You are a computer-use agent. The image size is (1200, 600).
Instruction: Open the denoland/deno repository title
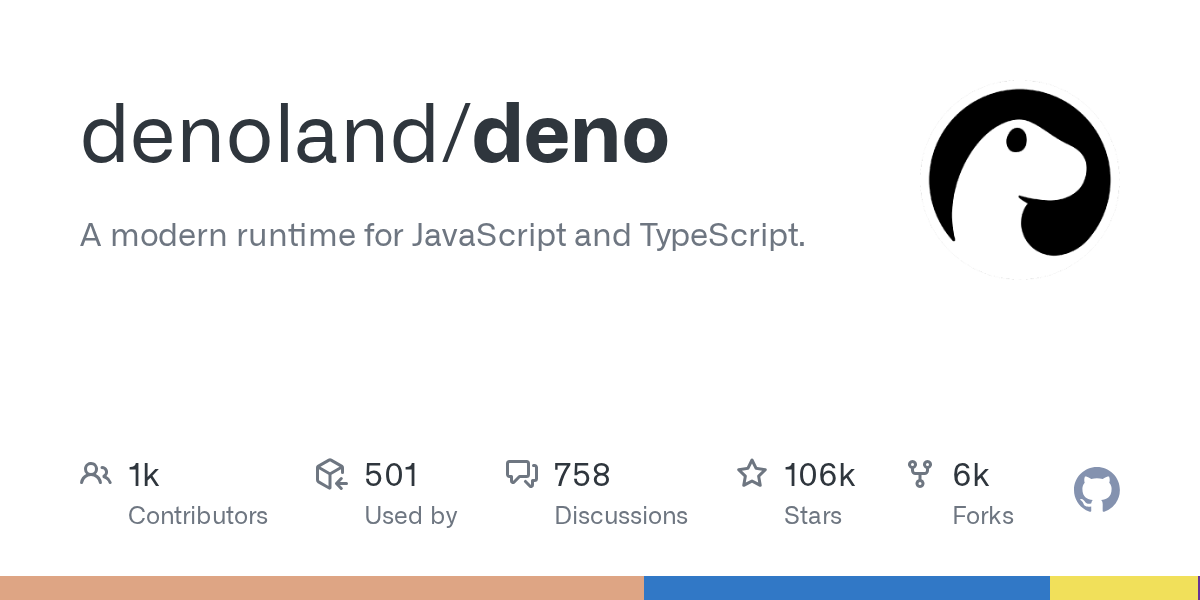(x=374, y=135)
